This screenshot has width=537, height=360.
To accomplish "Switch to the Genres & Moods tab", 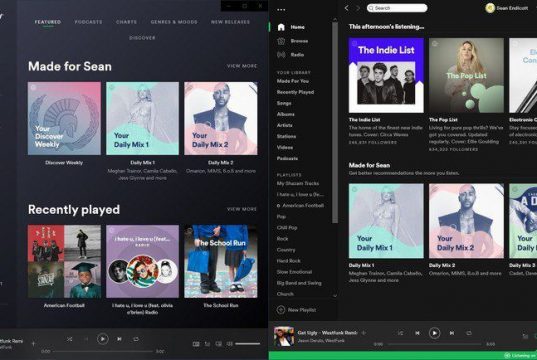I will [174, 22].
